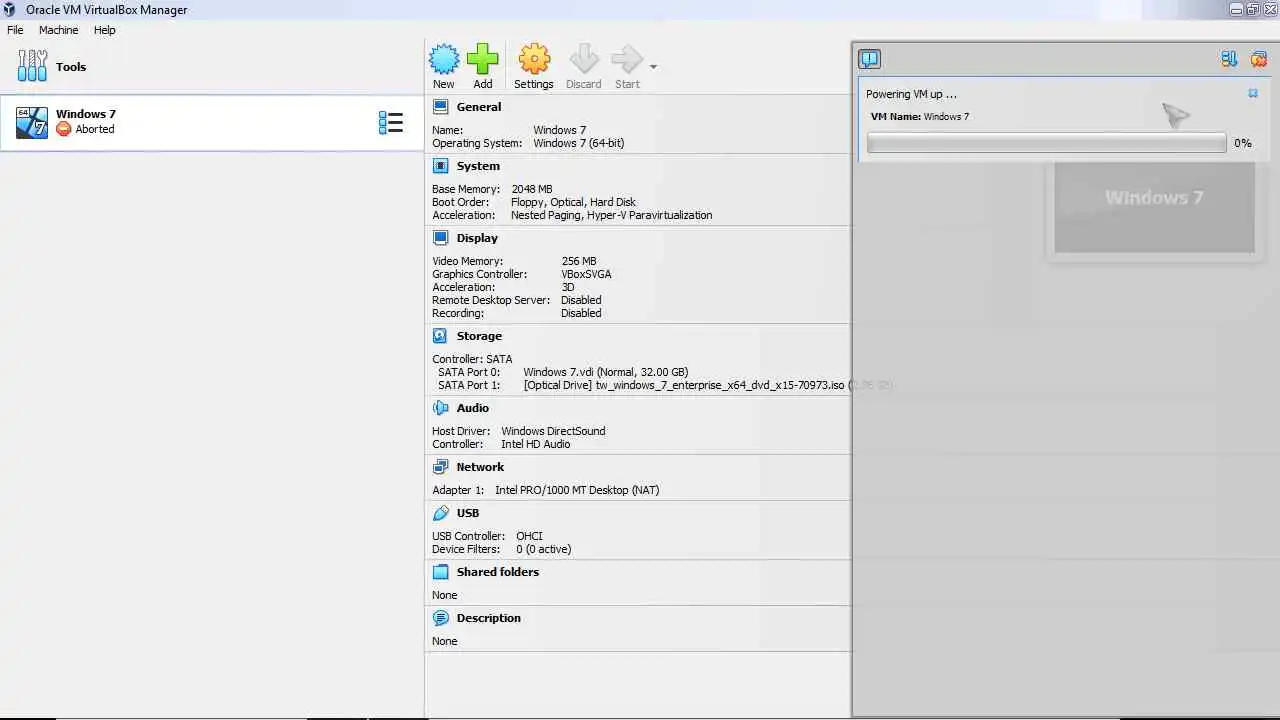Screen dimensions: 1280x720
Task: Click the Aborted state icon
Action: click(64, 129)
